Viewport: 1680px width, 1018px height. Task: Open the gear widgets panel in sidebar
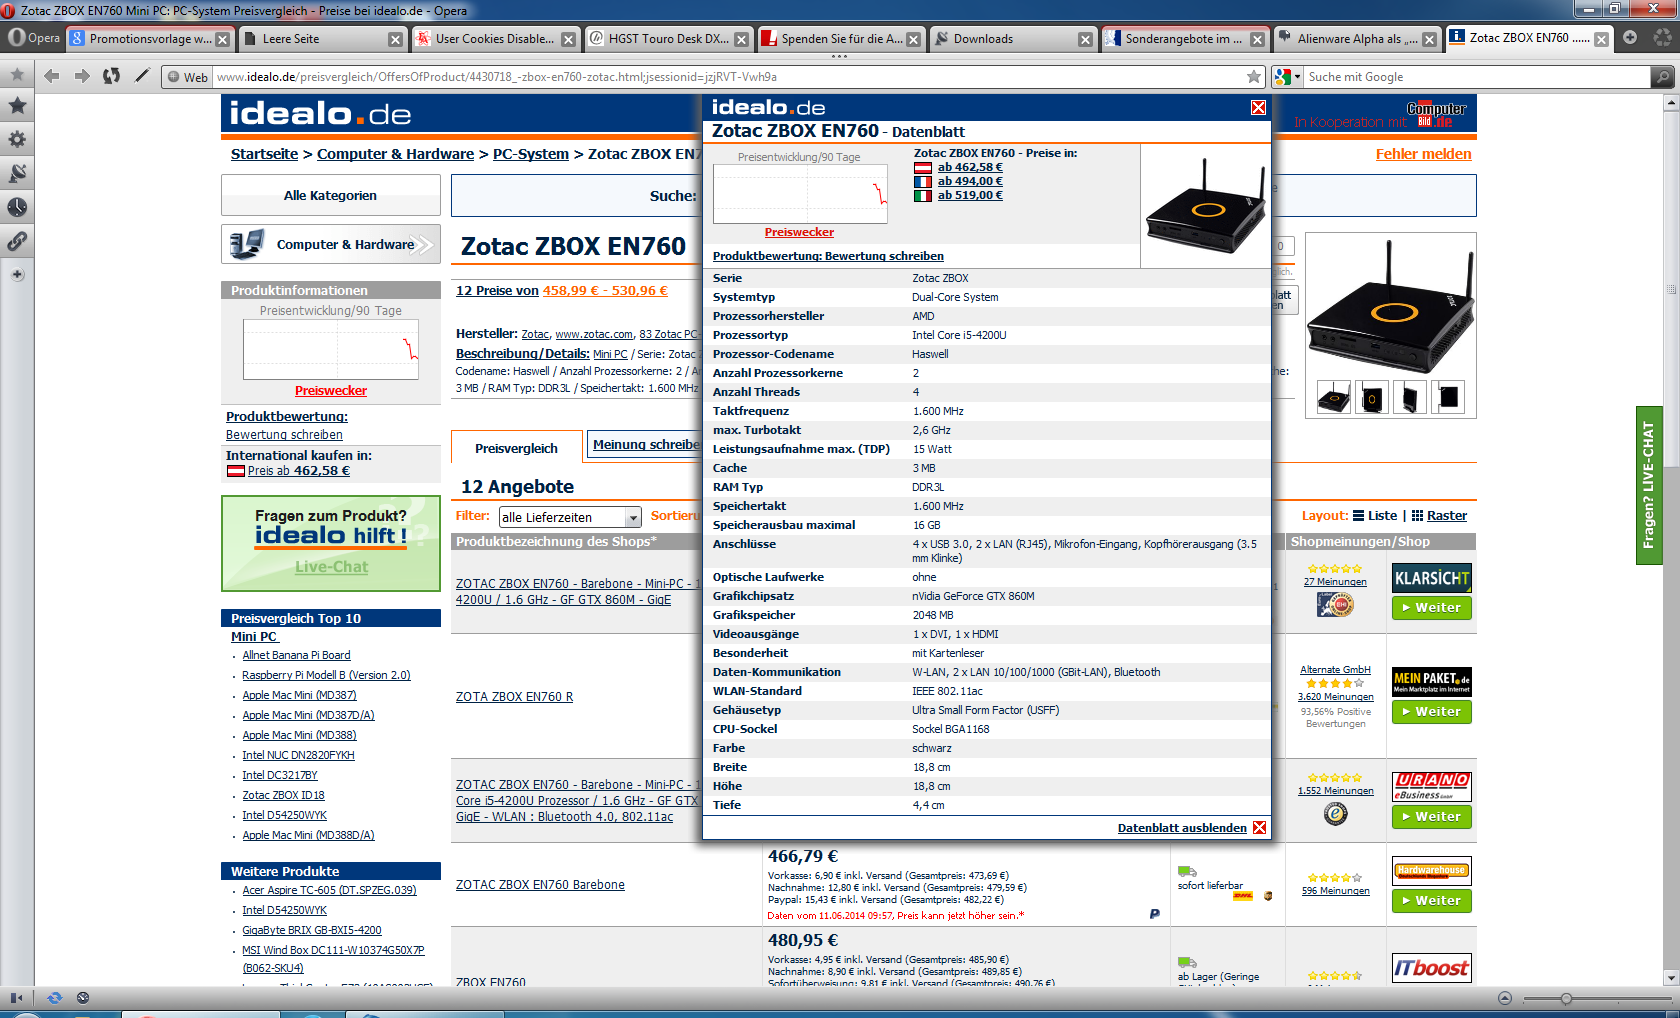pyautogui.click(x=17, y=139)
